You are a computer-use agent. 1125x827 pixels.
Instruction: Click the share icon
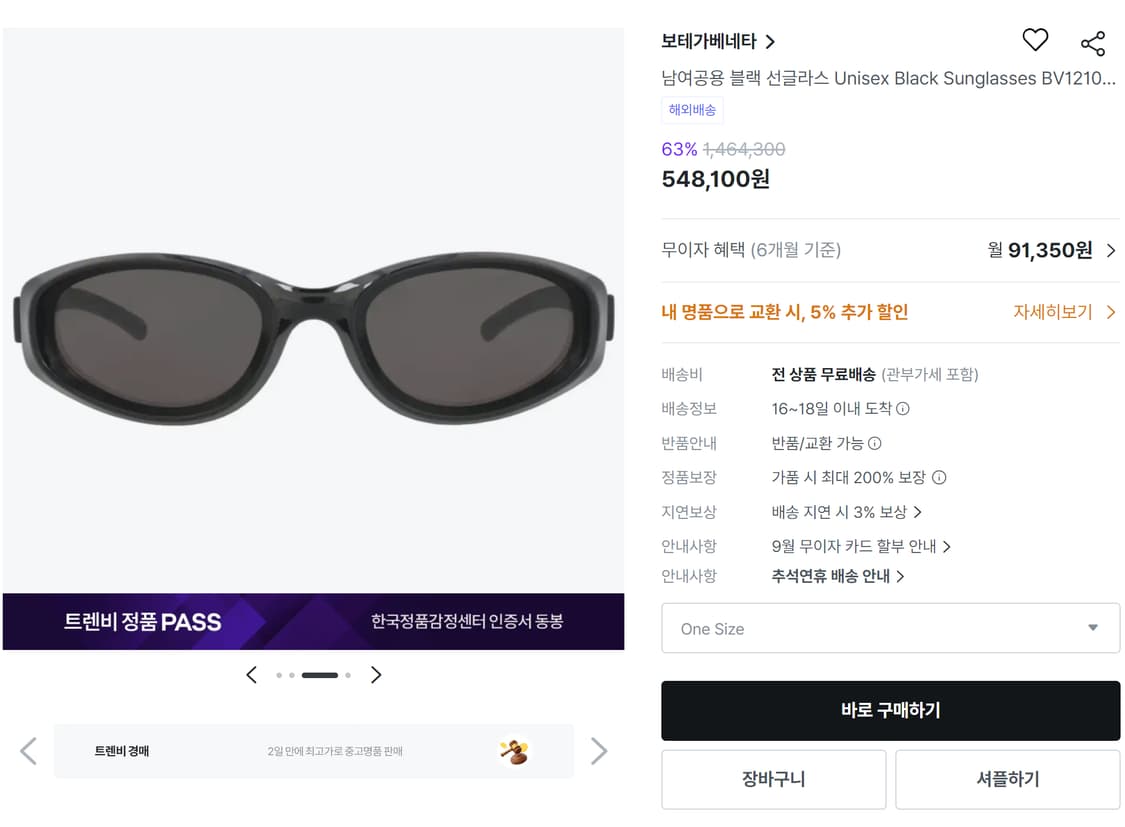1093,43
